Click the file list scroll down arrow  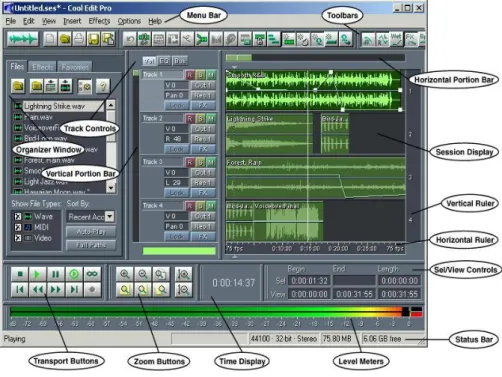click(111, 188)
